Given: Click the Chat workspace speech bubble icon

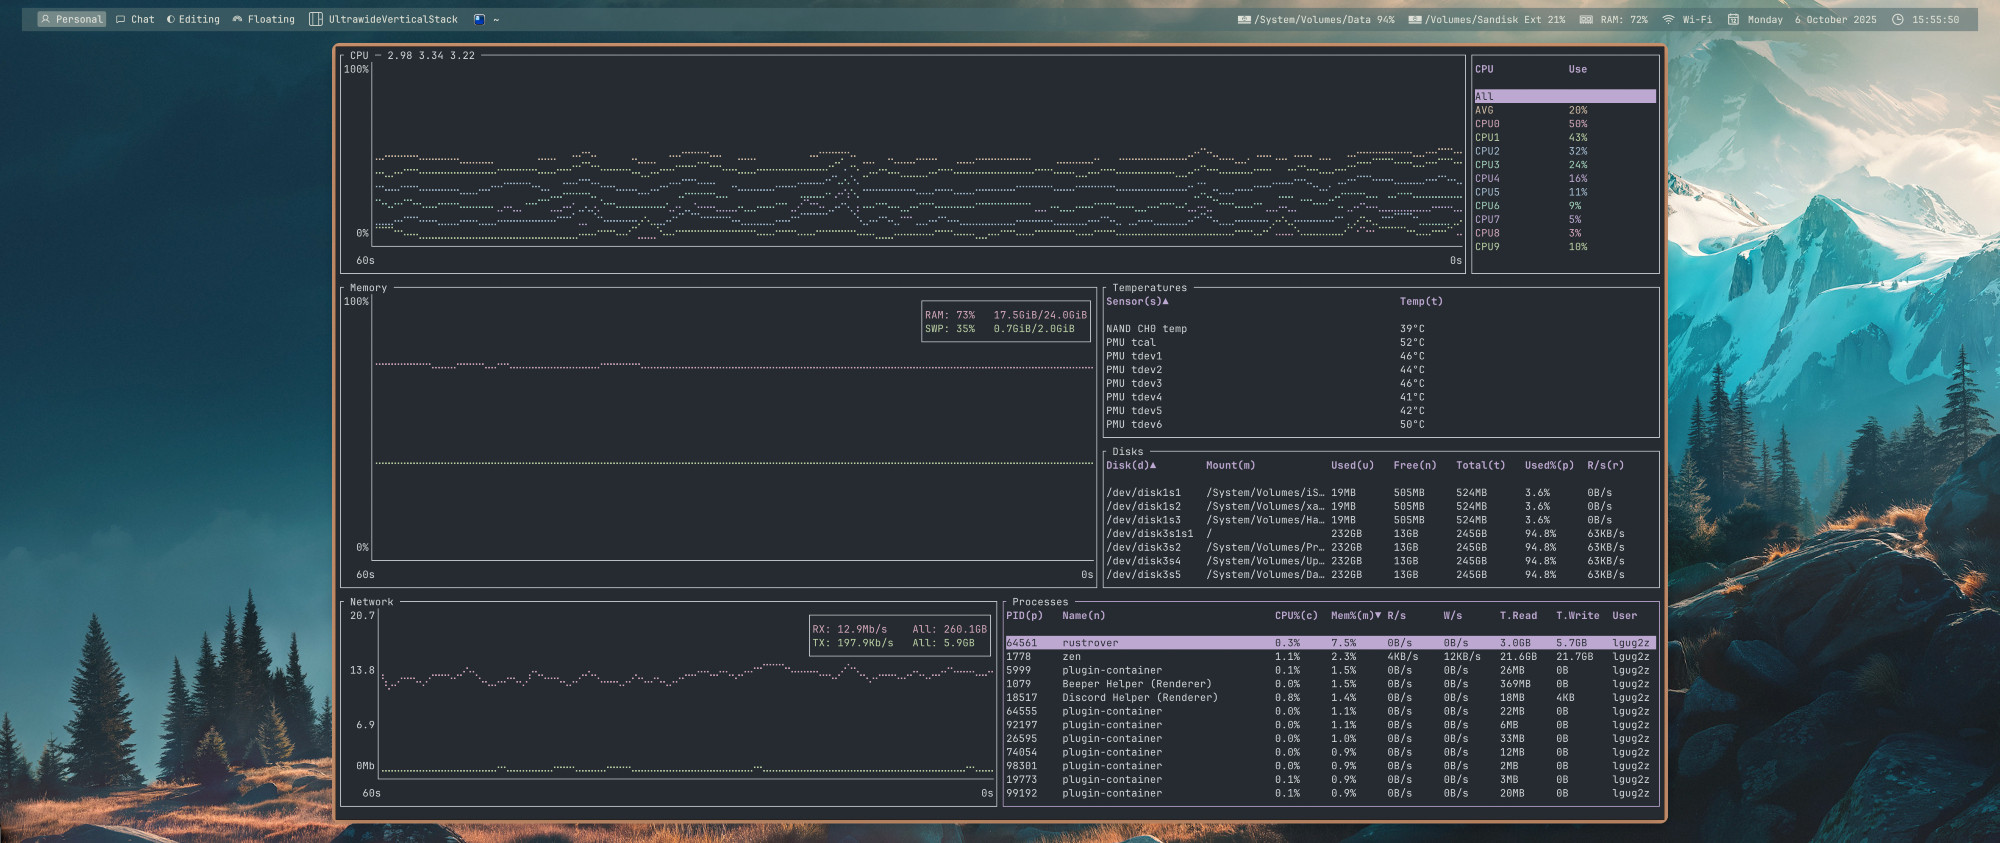Looking at the screenshot, I should click(x=121, y=19).
